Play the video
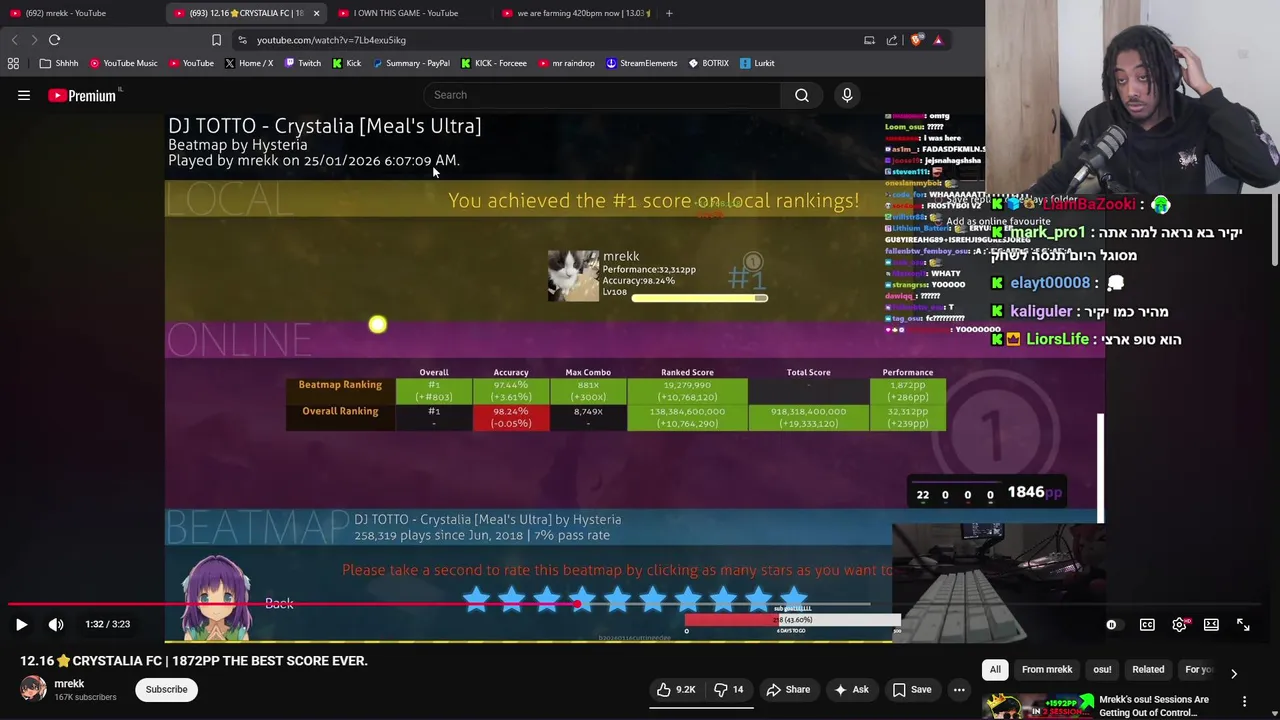The image size is (1280, 720). pyautogui.click(x=21, y=624)
